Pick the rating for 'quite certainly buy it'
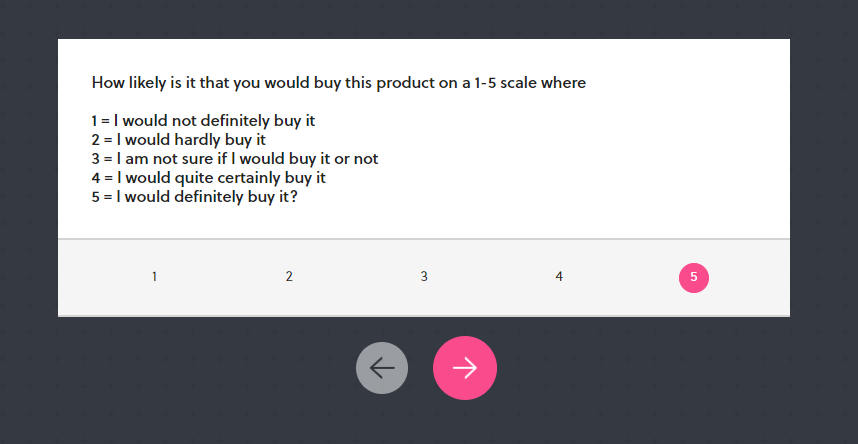This screenshot has width=858, height=444. click(559, 277)
